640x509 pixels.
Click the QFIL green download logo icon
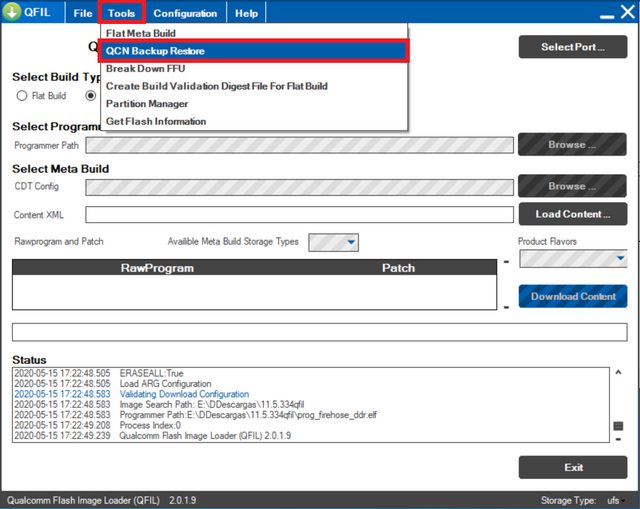12,11
